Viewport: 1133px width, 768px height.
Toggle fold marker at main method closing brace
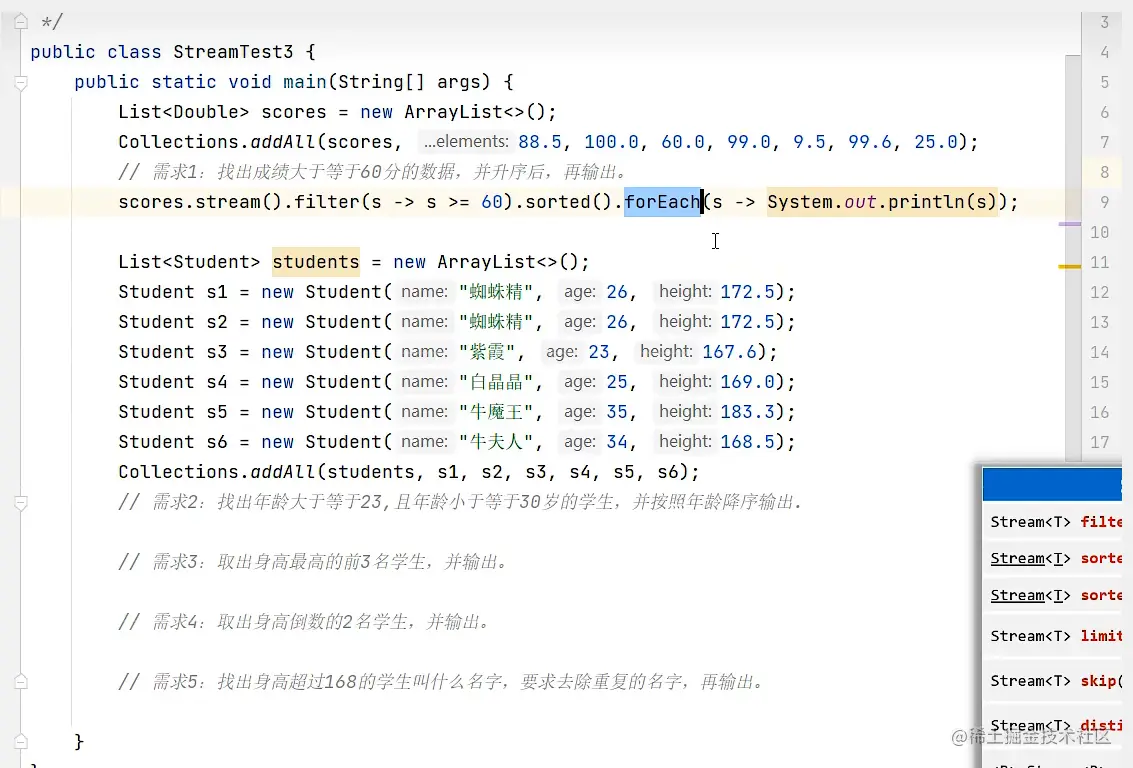tap(21, 741)
